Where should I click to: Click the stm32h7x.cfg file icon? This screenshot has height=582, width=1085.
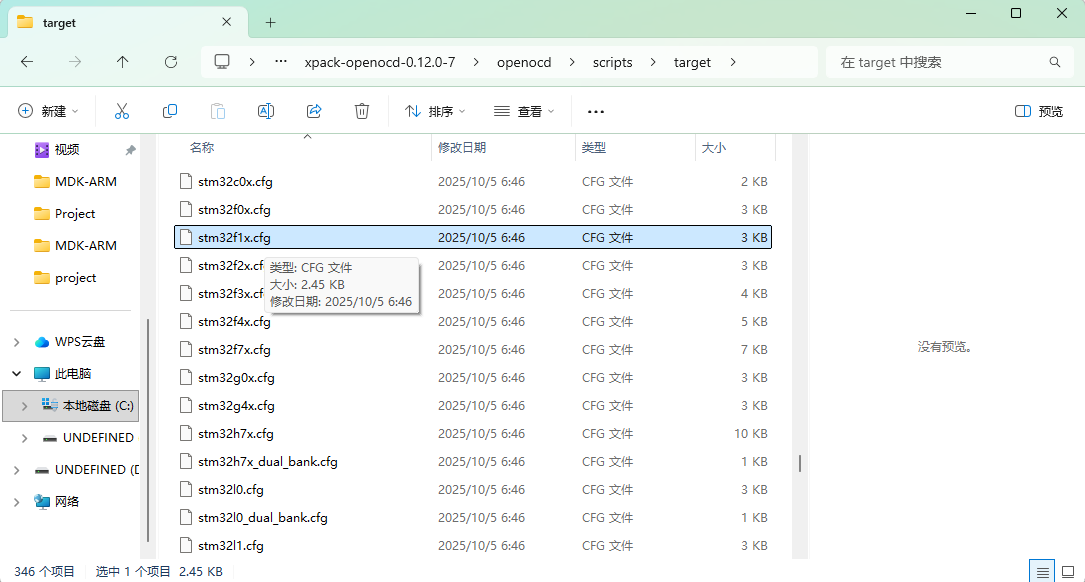[185, 434]
